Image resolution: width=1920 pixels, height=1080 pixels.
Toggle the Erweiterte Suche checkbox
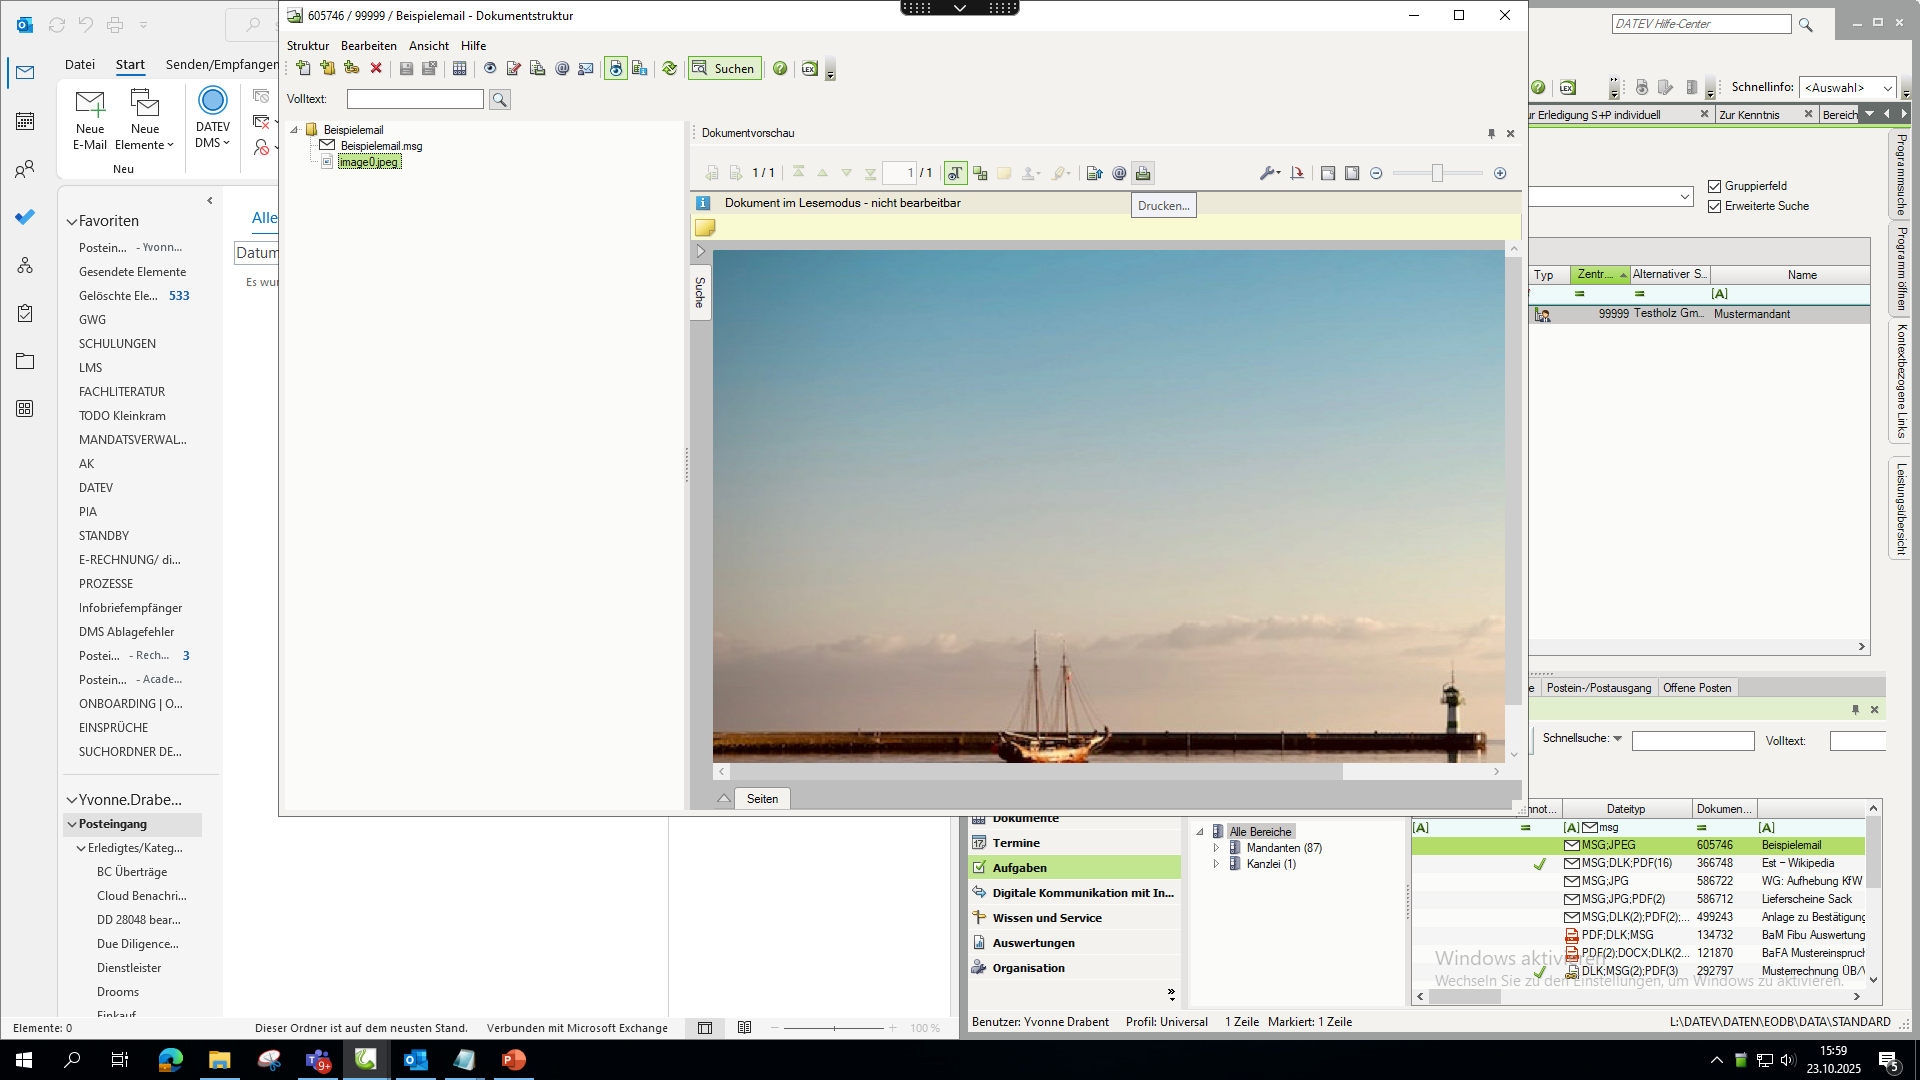tap(1714, 206)
